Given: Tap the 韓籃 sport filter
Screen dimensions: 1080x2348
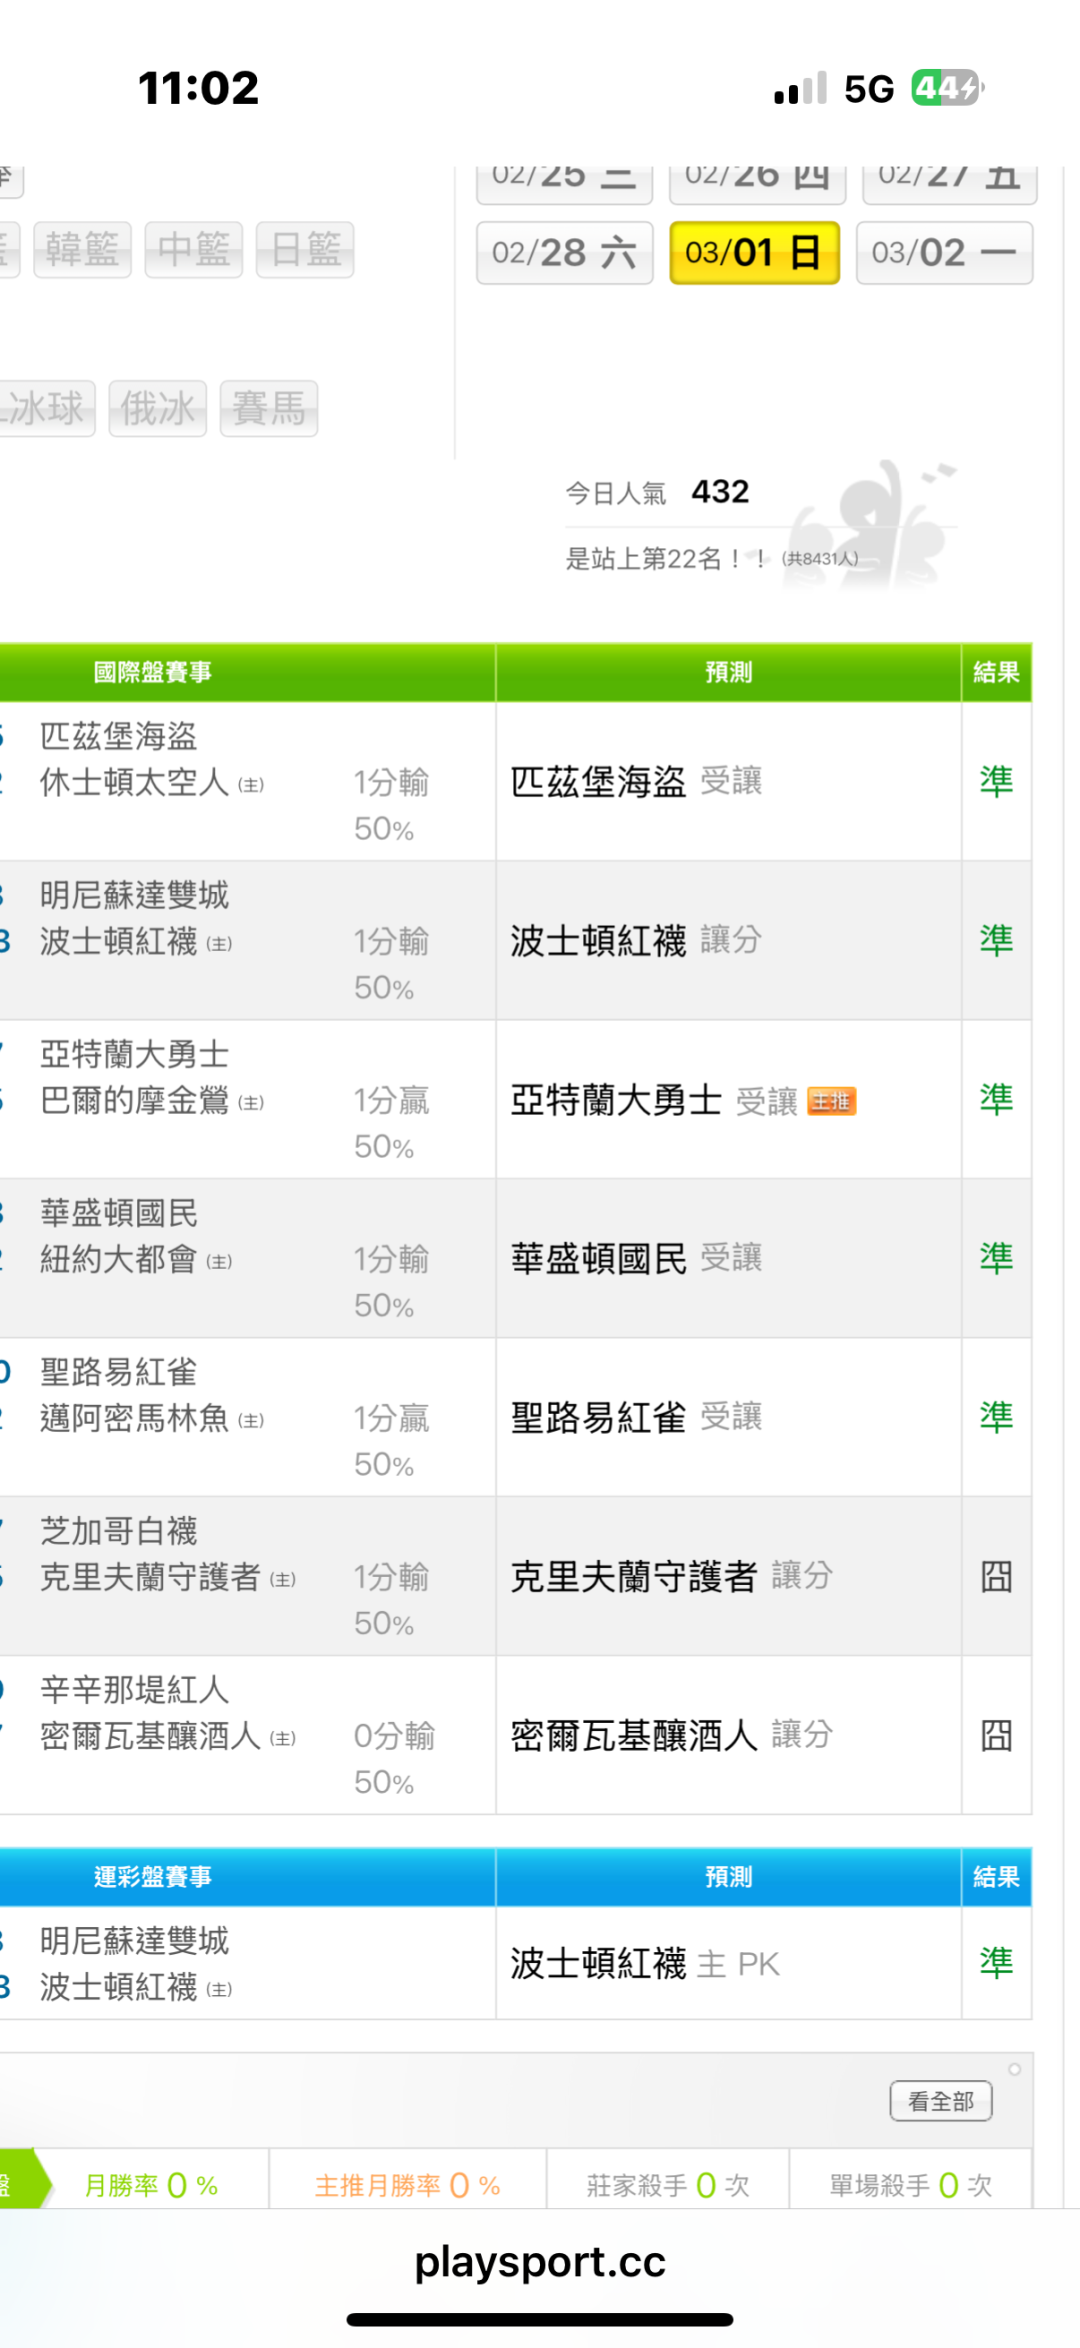Looking at the screenshot, I should 82,249.
